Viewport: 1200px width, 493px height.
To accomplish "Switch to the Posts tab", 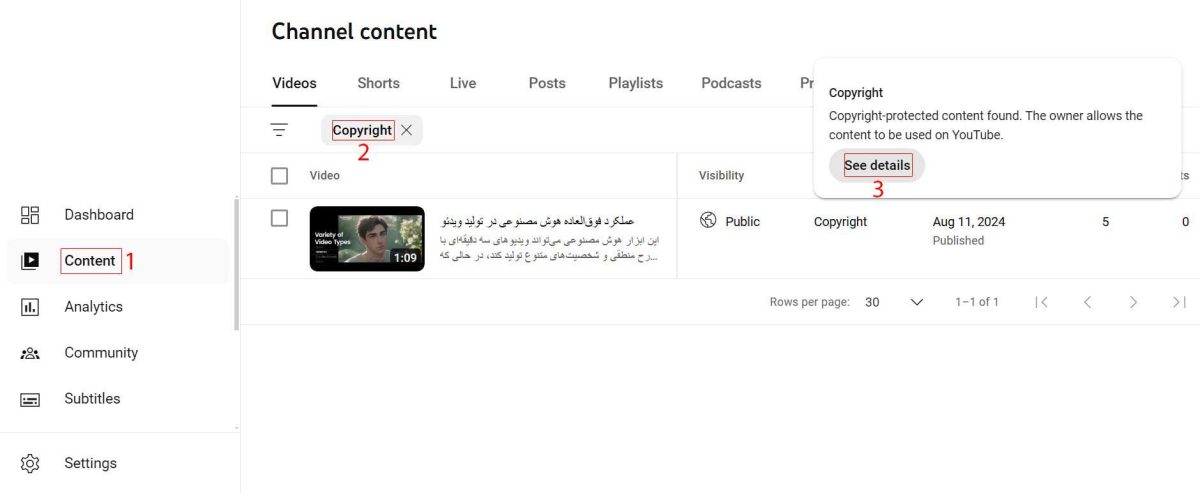I will coord(547,83).
